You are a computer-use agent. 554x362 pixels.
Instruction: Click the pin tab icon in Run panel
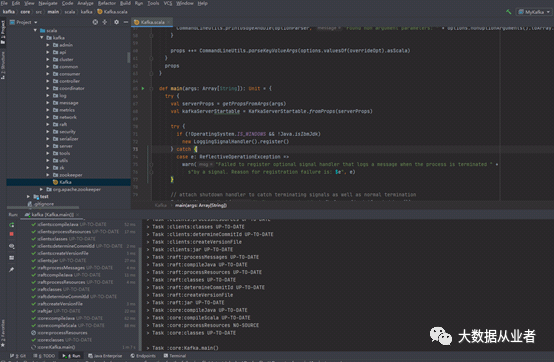[x=12, y=269]
